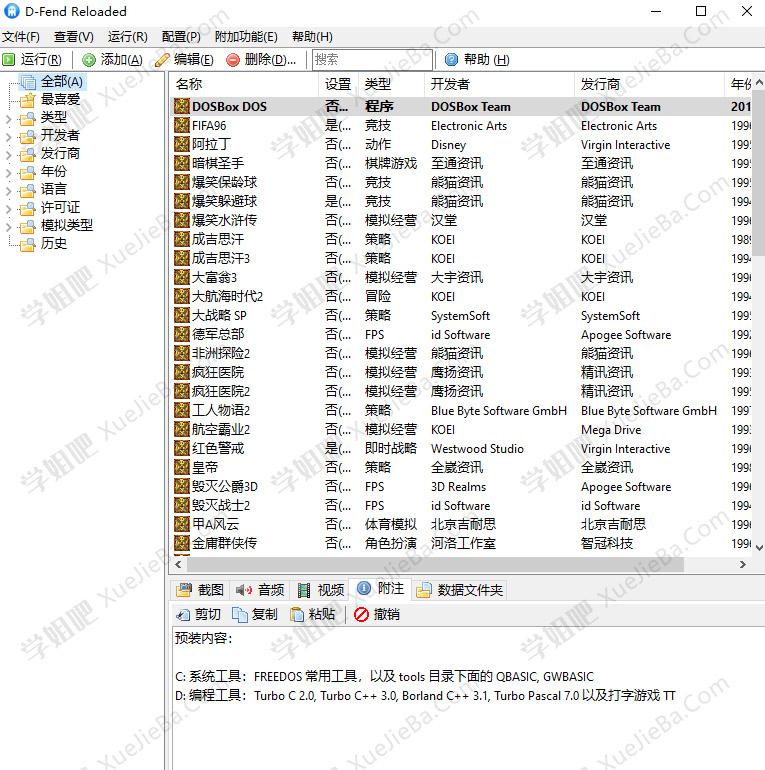Click the D-Fend Reloaded title bar app icon
Screen dimensions: 765x770
[x=11, y=11]
